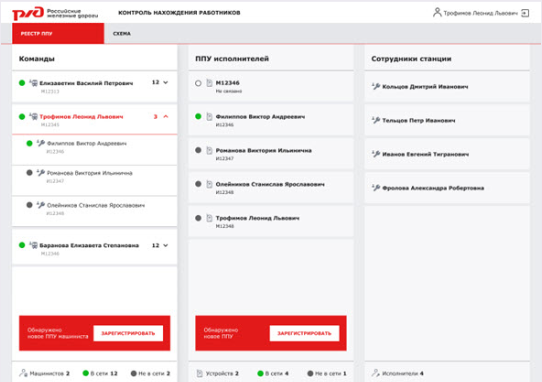Image resolution: width=542 pixels, height=382 pixels.
Task: Select unlinked device М12346 name
Action: pos(227,83)
